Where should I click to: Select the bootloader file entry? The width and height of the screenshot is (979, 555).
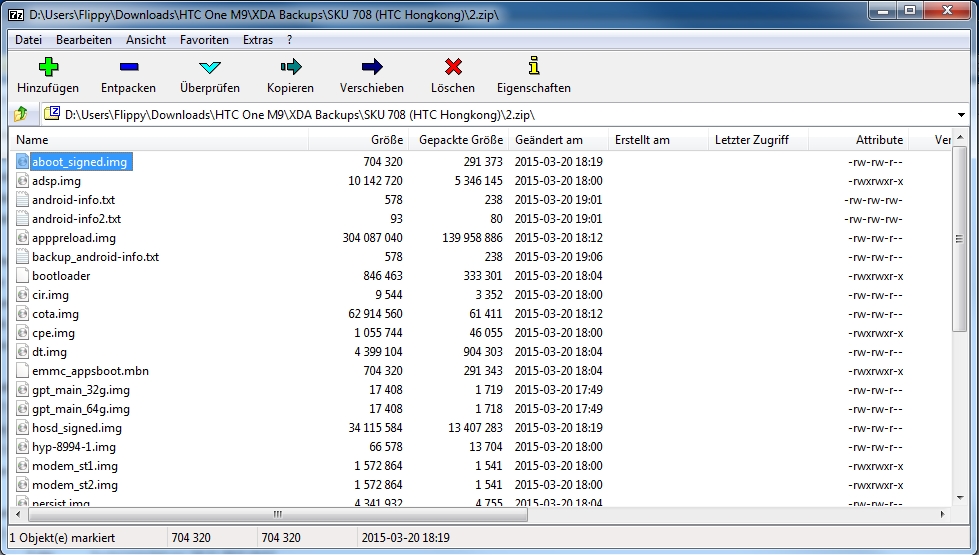(61, 276)
